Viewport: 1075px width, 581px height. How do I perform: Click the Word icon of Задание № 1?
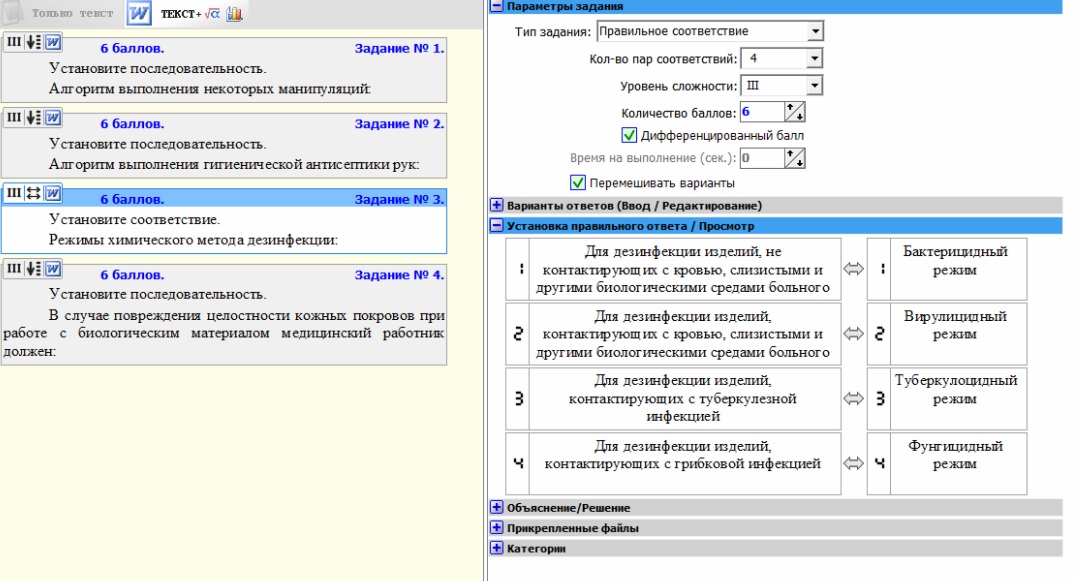click(53, 42)
